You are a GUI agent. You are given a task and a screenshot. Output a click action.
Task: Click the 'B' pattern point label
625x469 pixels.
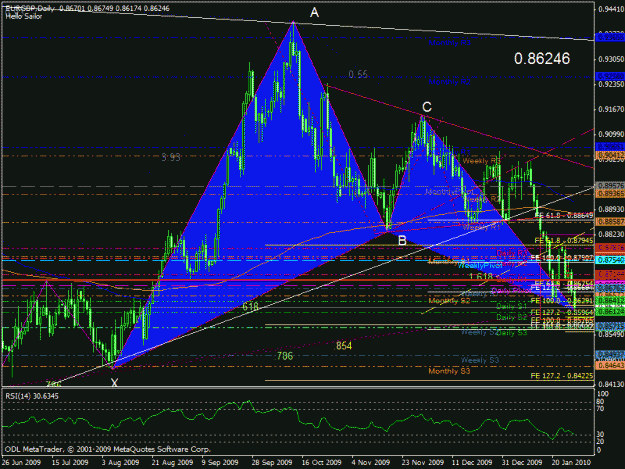402,241
